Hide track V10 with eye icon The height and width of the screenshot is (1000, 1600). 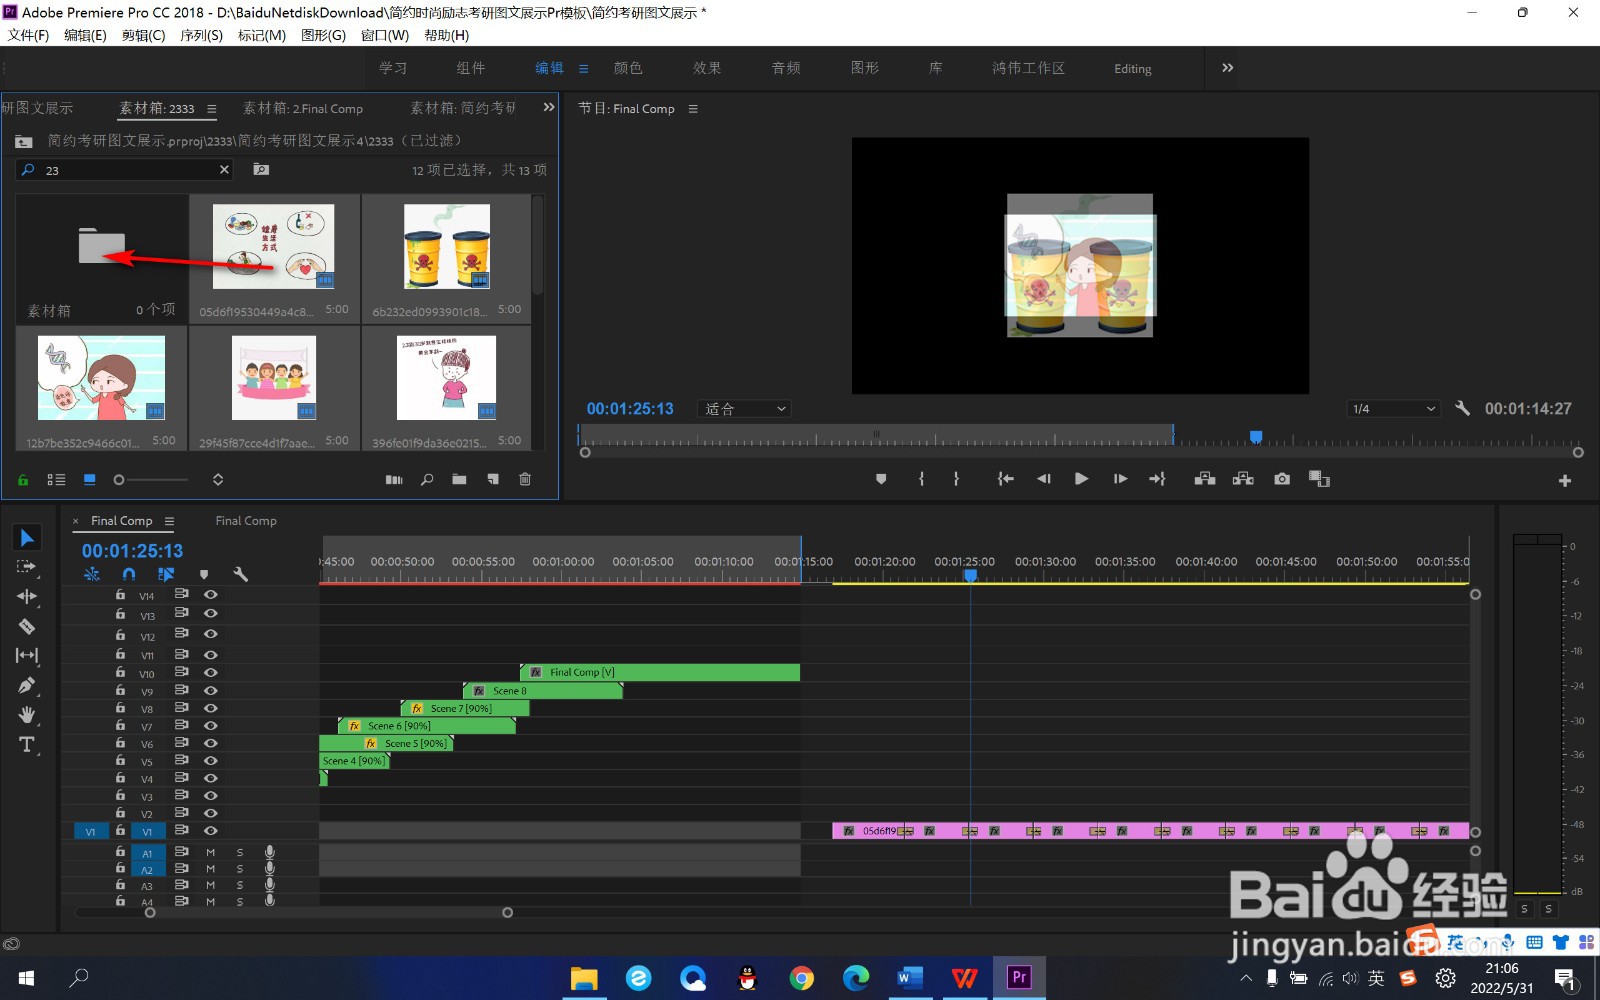211,672
